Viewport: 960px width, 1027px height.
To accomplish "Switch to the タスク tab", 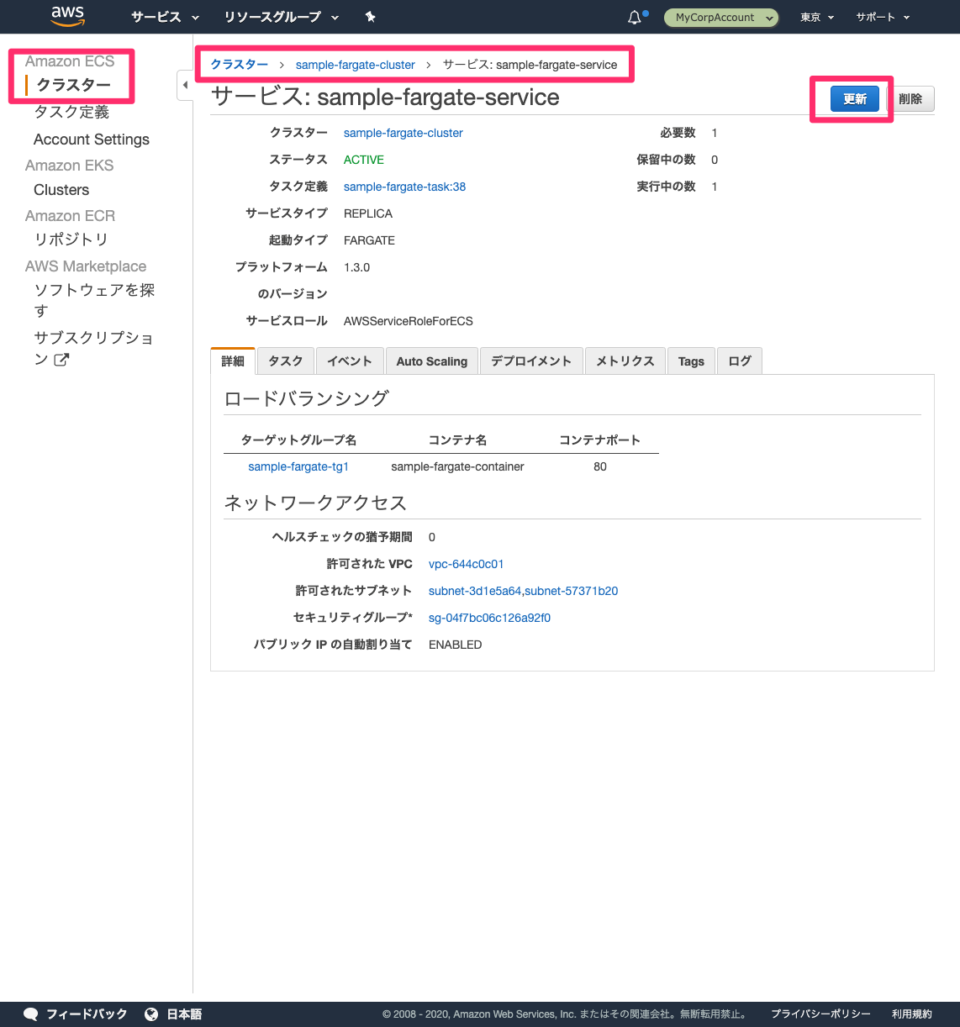I will pos(286,360).
